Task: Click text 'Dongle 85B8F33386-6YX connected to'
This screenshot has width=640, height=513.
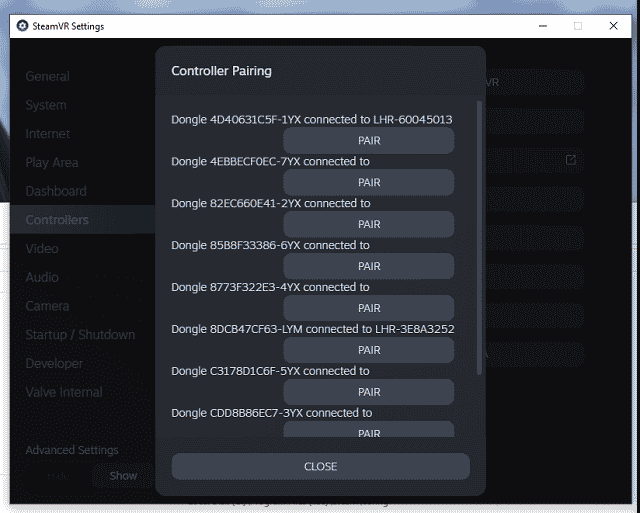Action: (x=270, y=245)
